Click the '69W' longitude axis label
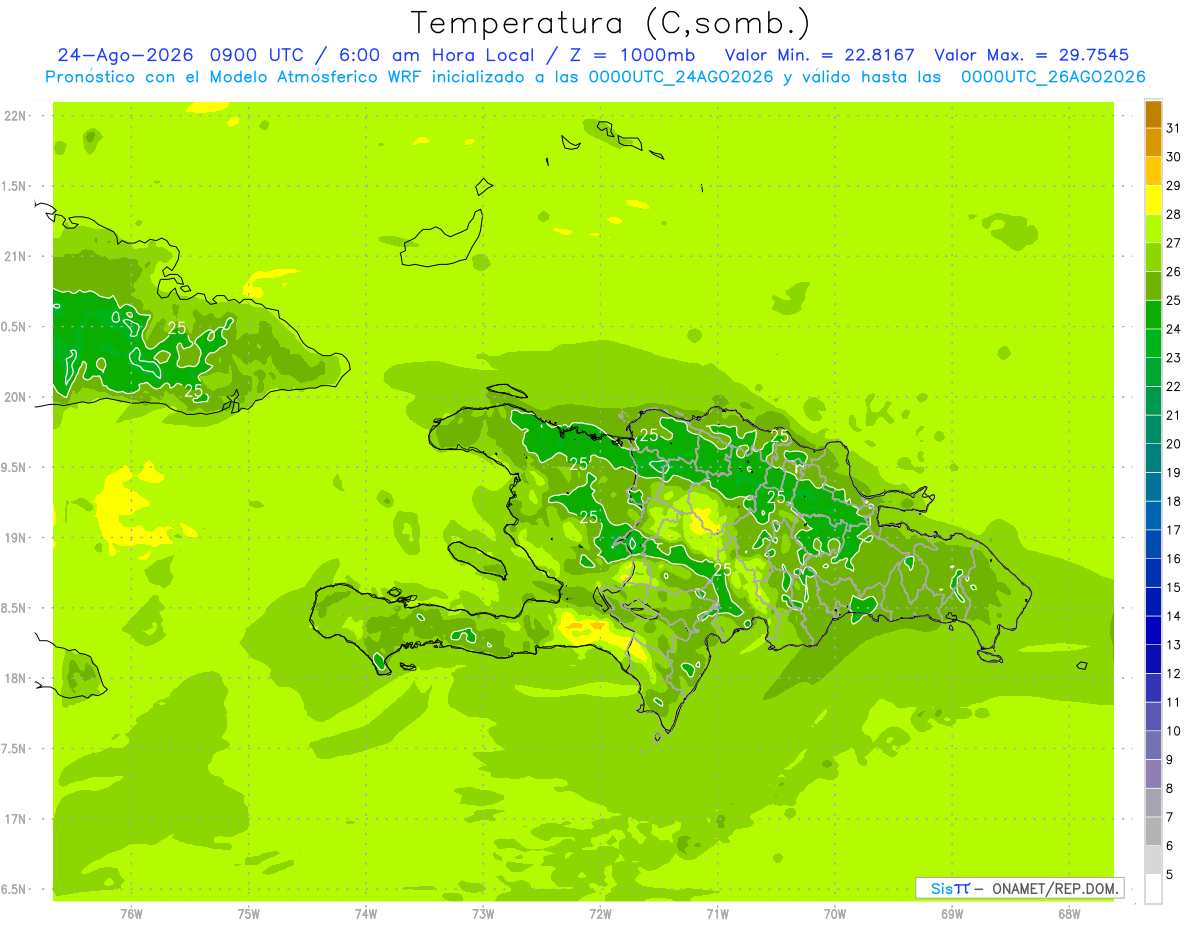 point(952,914)
